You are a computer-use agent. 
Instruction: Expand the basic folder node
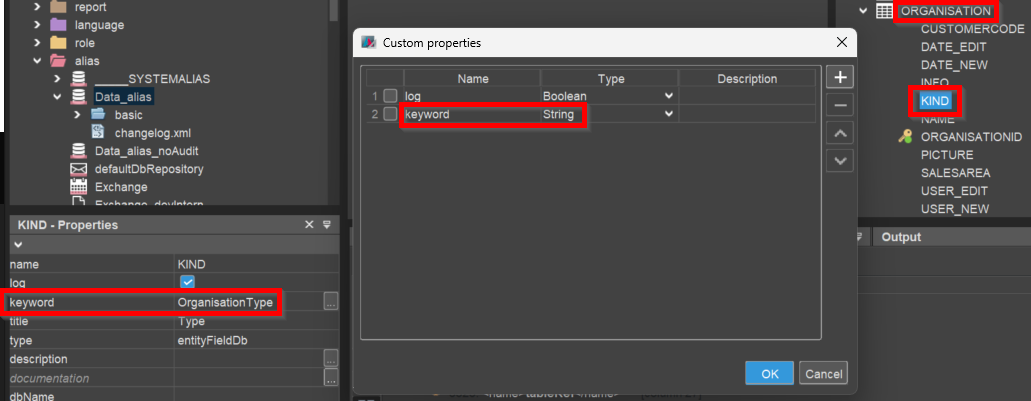(x=77, y=114)
